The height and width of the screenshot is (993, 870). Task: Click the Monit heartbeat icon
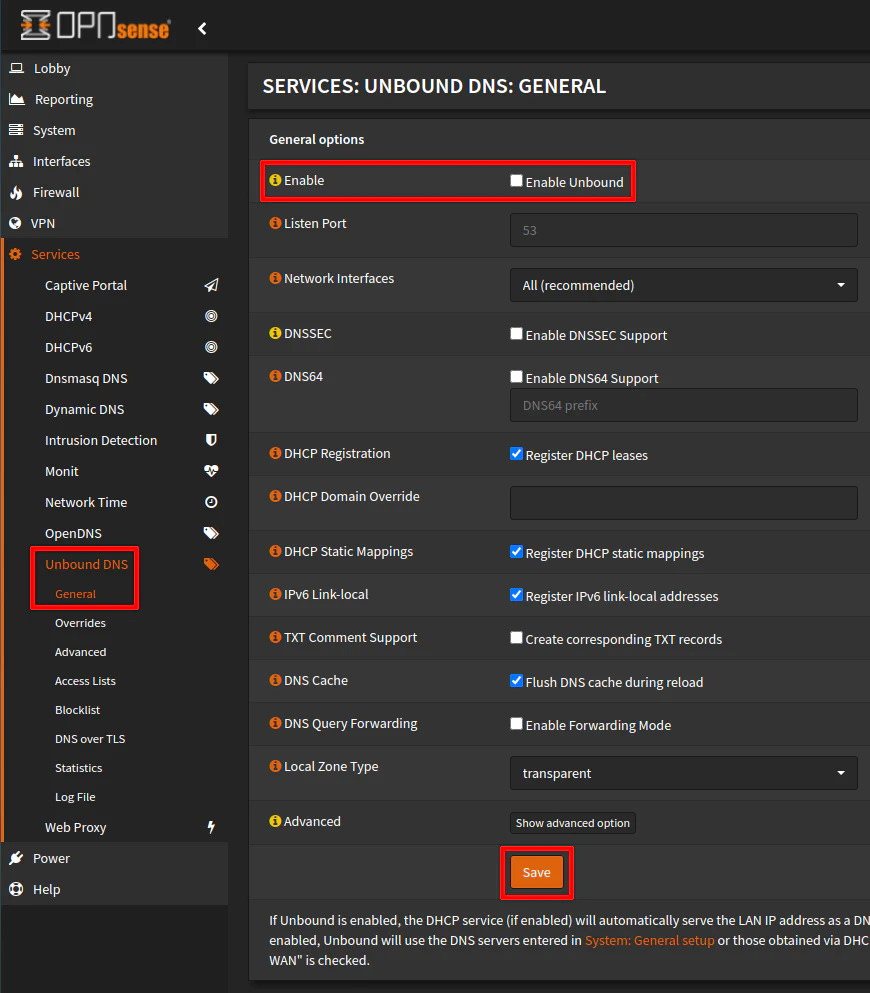[211, 471]
